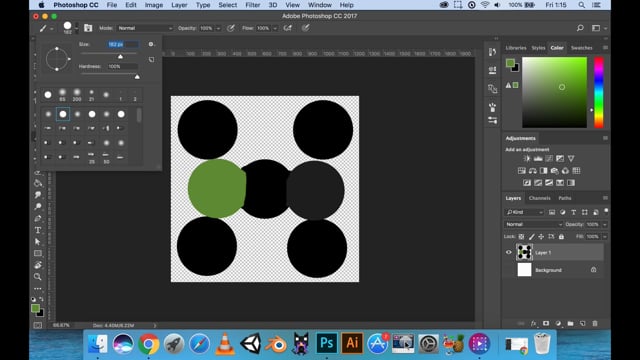640x360 pixels.
Task: Select the Background layer row
Action: pyautogui.click(x=553, y=270)
